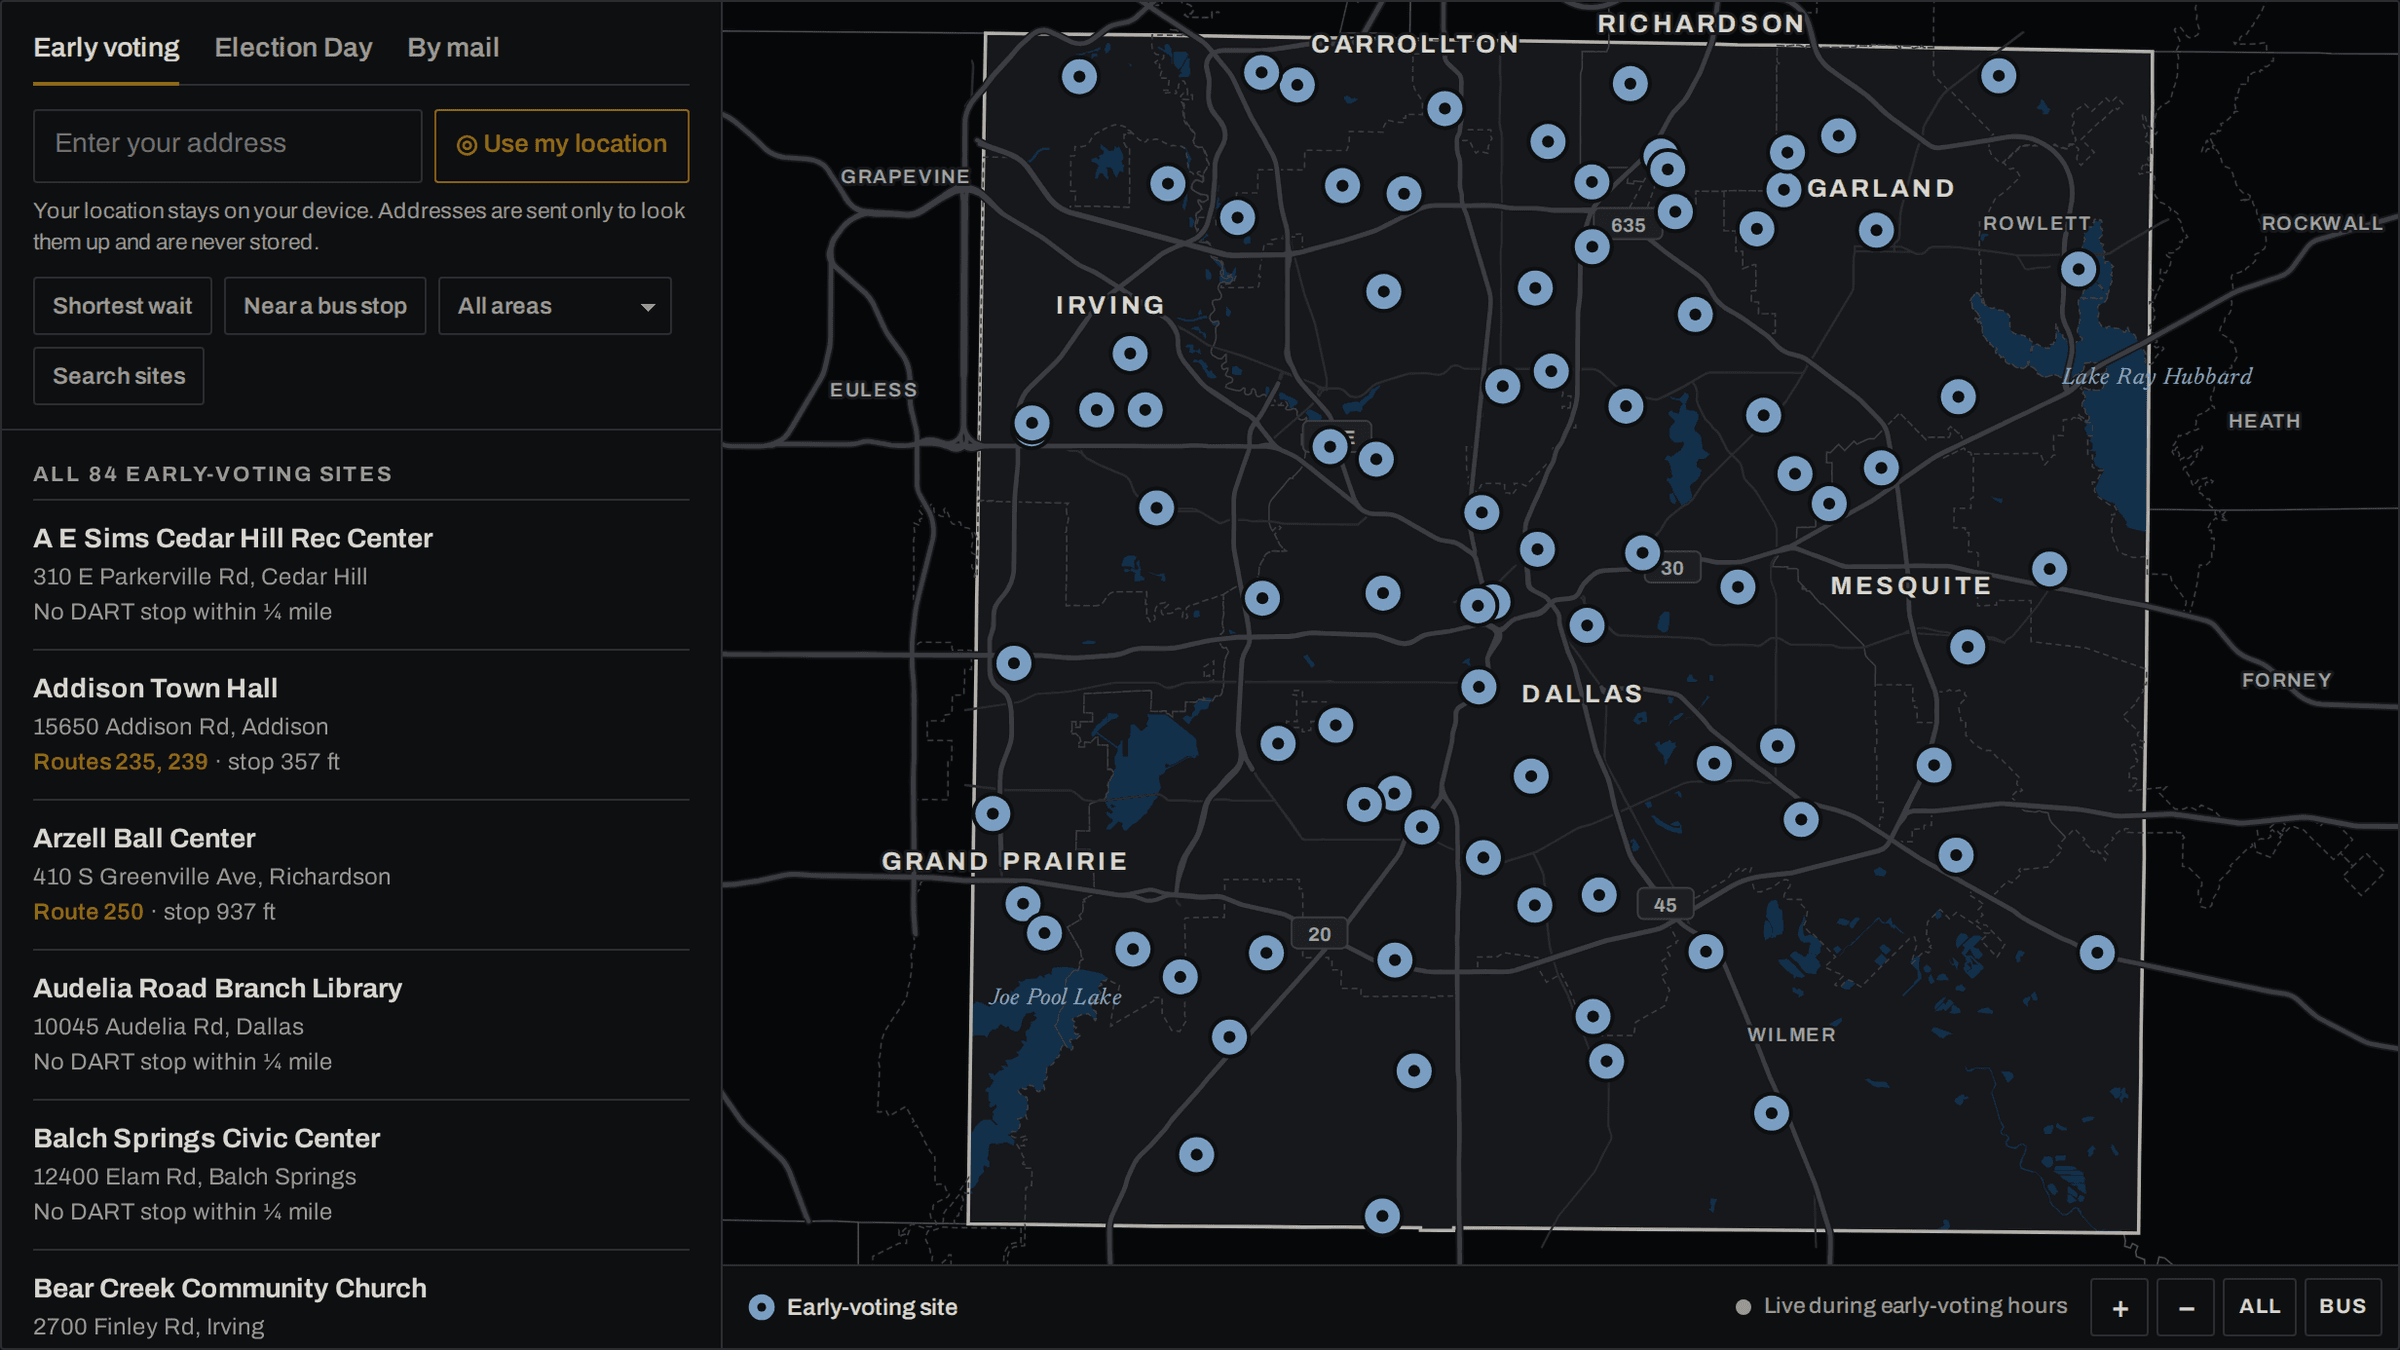This screenshot has height=1350, width=2400.
Task: Click the voting site marker left of DALLAS label
Action: (x=1478, y=687)
